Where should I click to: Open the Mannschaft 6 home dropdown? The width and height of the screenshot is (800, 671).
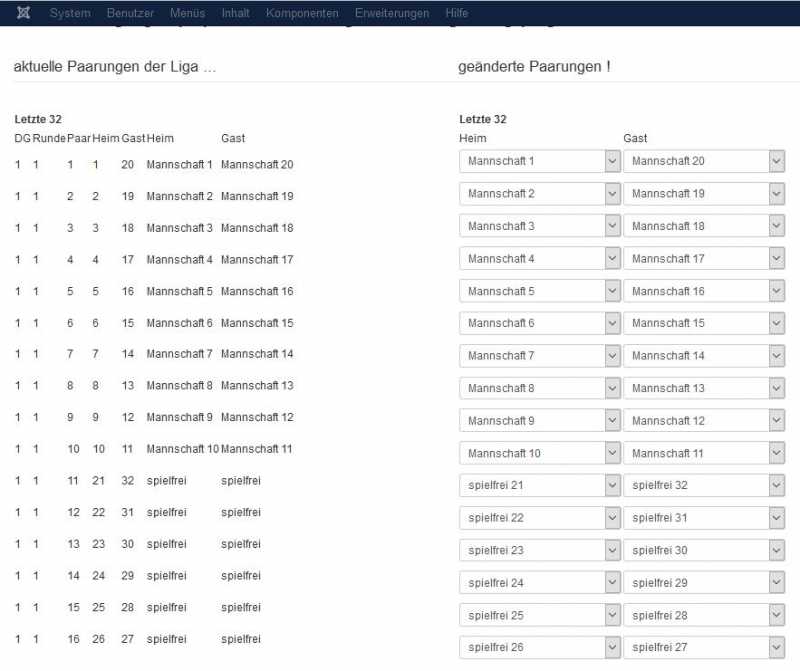point(540,323)
